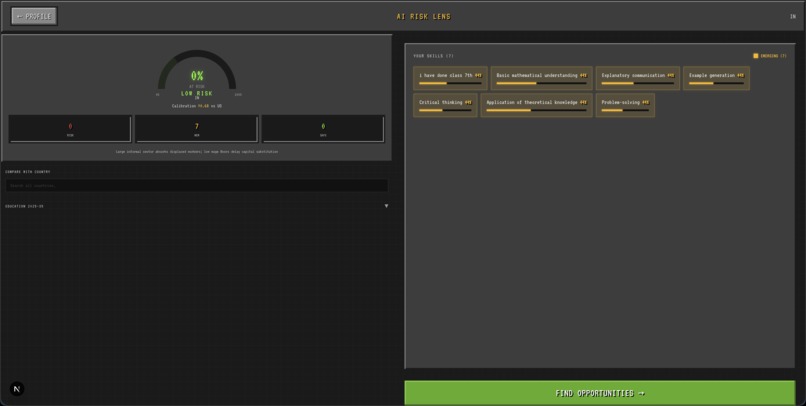Viewport: 806px width, 406px height.
Task: Click the Find Opportunities button
Action: 599,393
